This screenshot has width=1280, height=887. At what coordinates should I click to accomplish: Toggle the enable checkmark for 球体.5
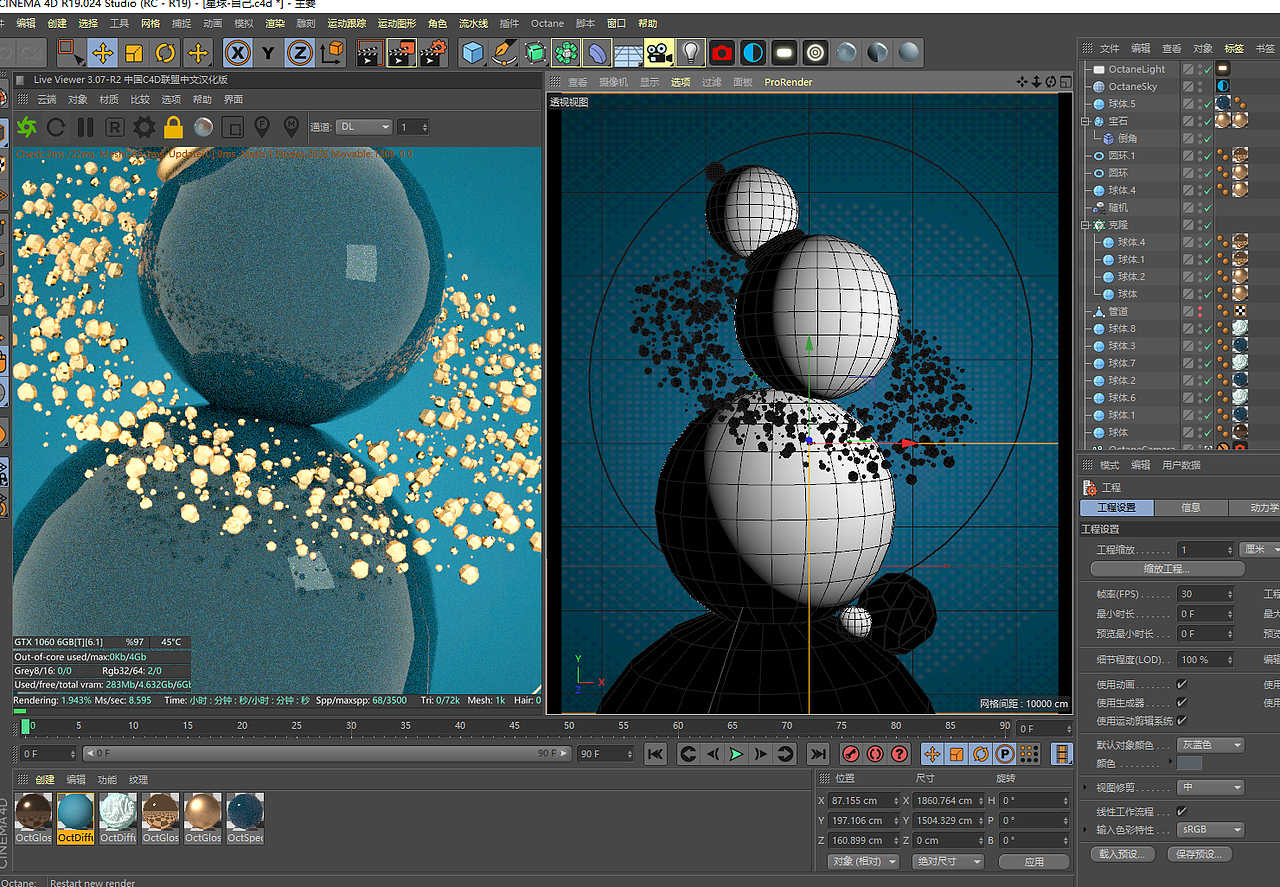1207,104
